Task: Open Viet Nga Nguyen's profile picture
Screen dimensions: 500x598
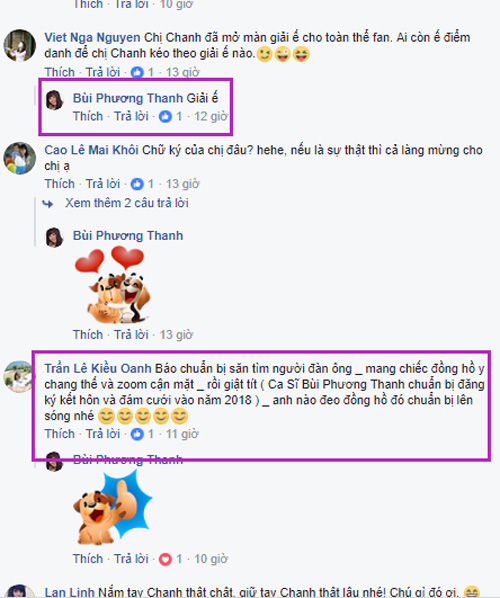Action: click(19, 45)
